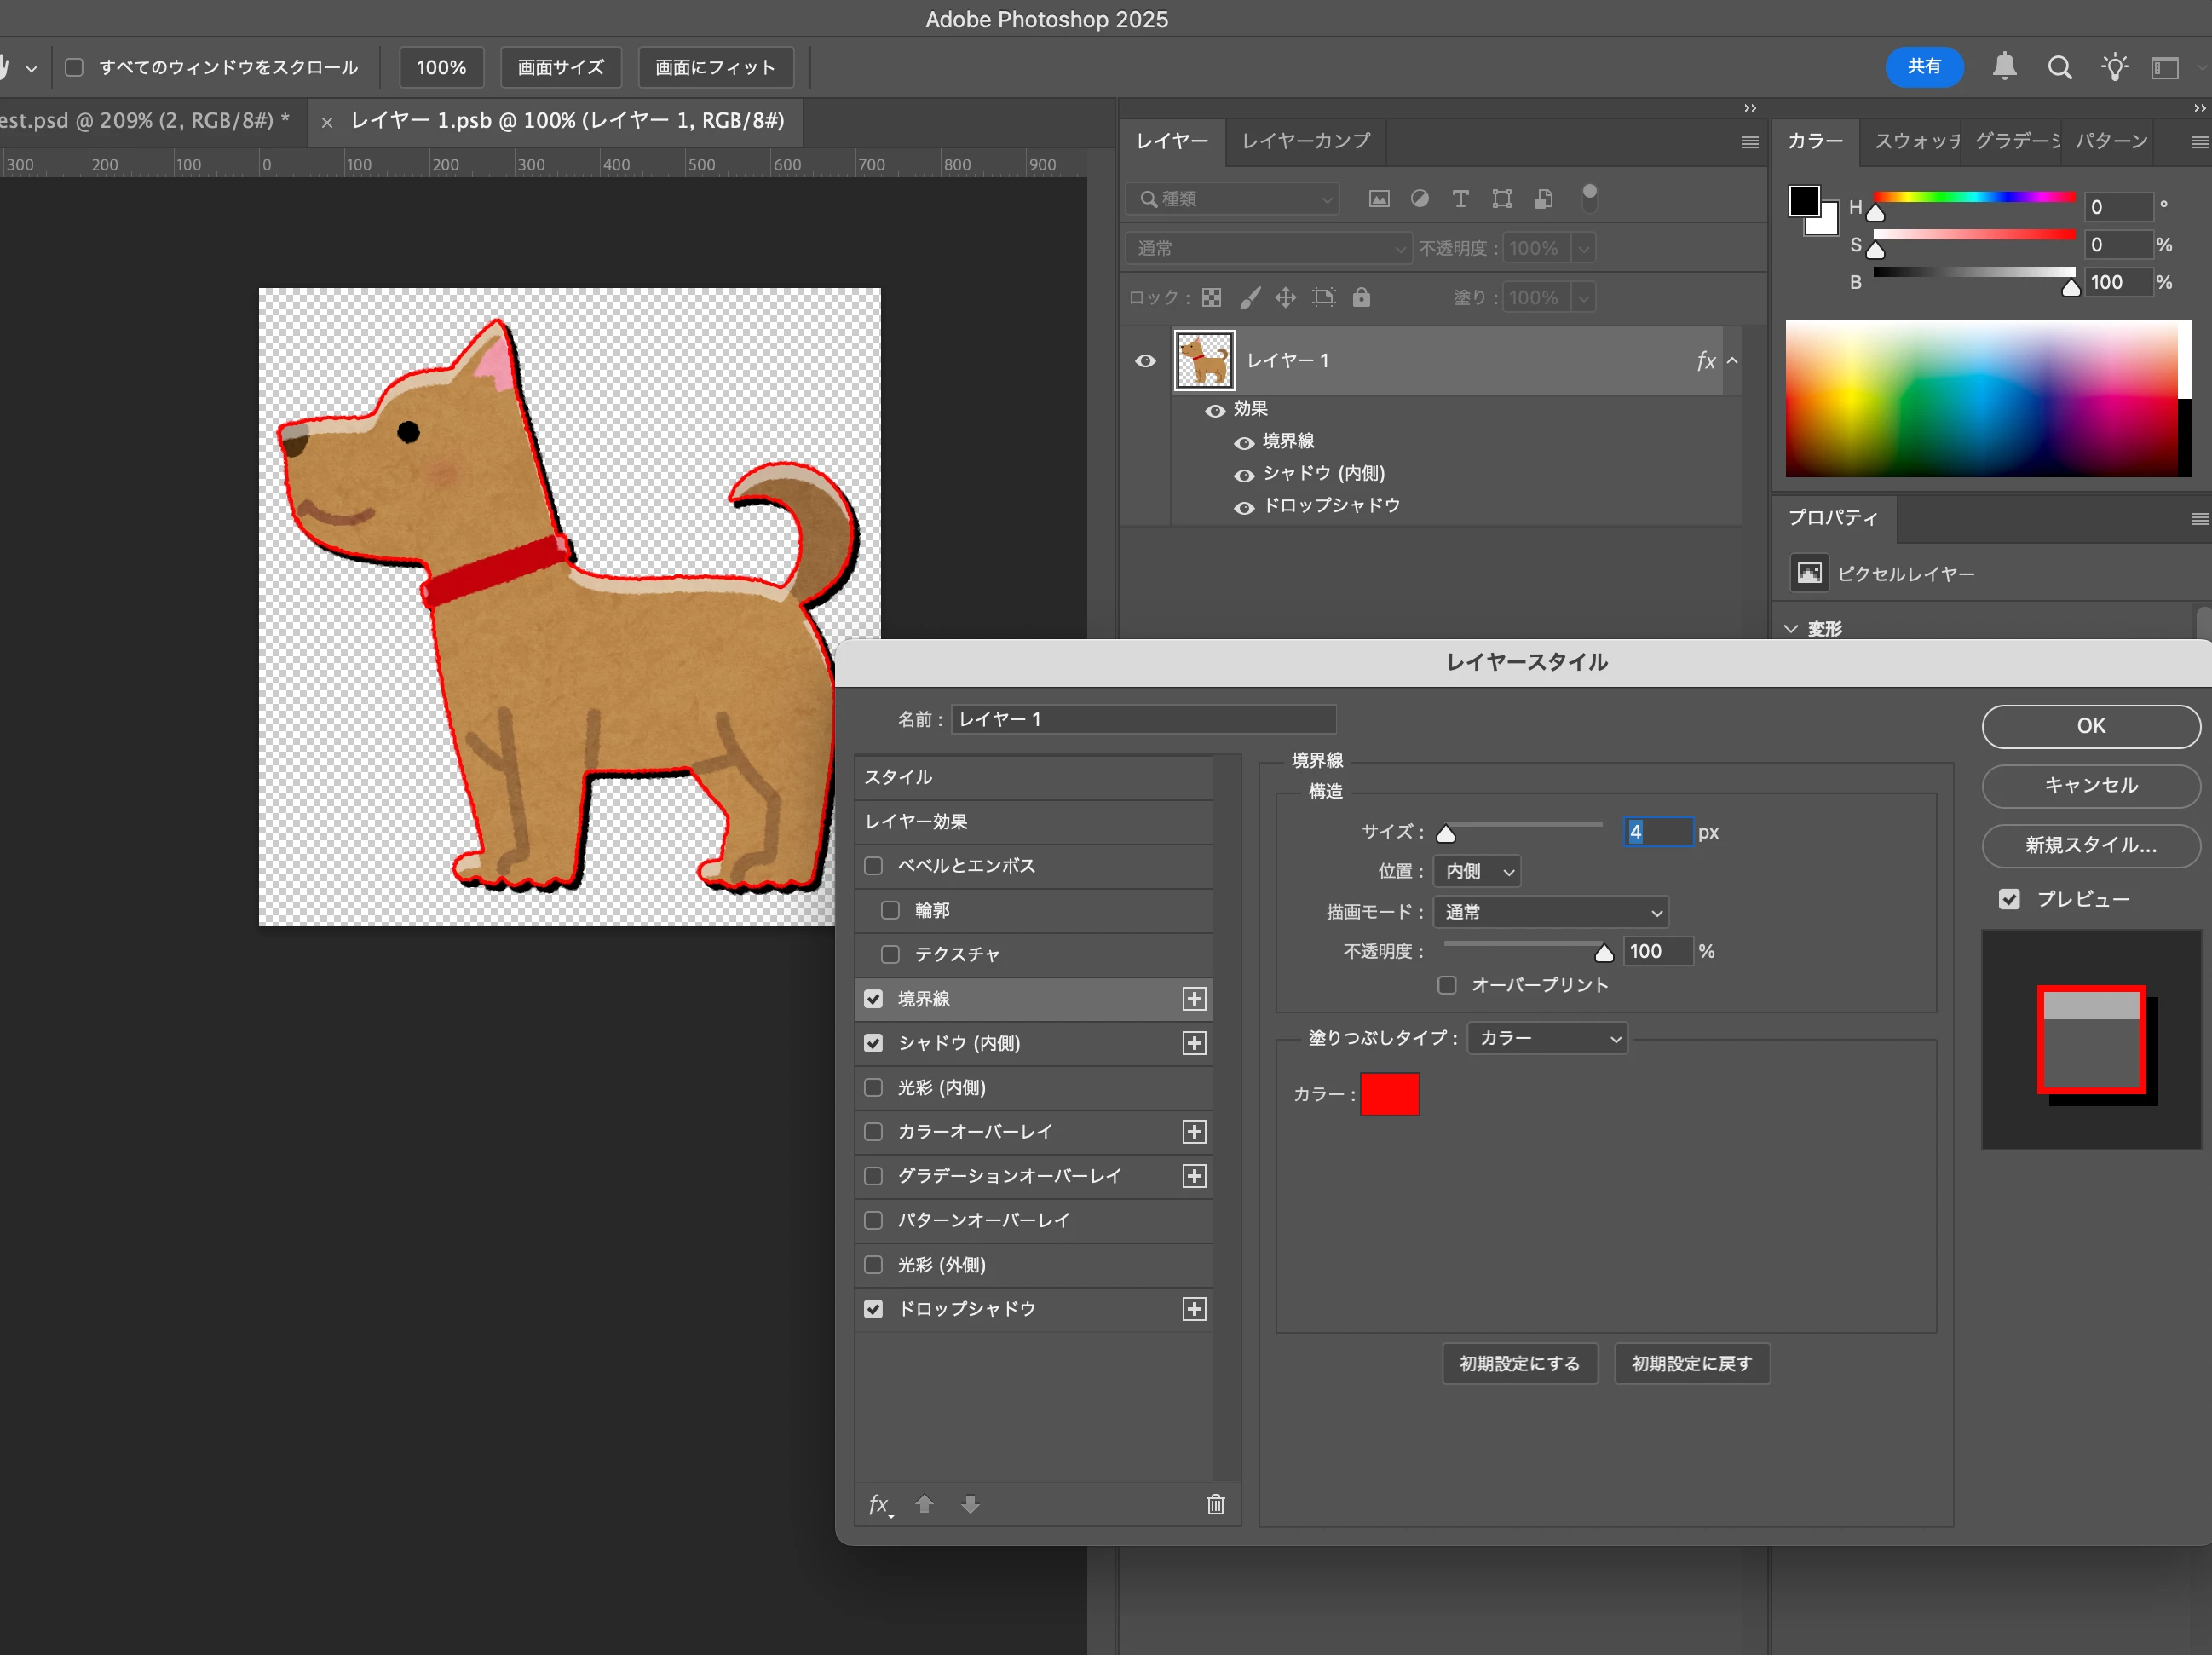Screen dimensions: 2212x1655
Task: Click the OK button
Action: pos(2090,726)
